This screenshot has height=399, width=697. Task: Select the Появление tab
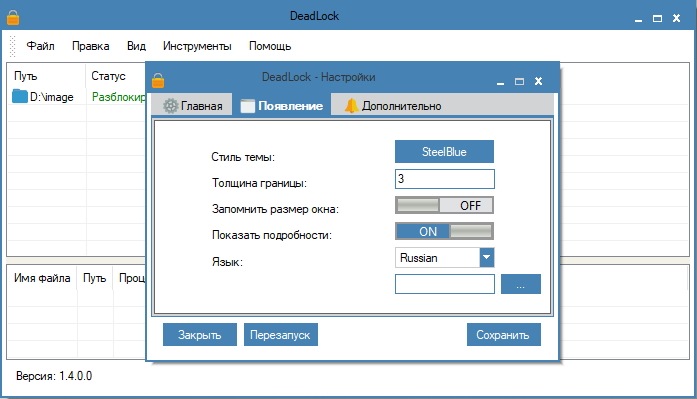tap(281, 106)
